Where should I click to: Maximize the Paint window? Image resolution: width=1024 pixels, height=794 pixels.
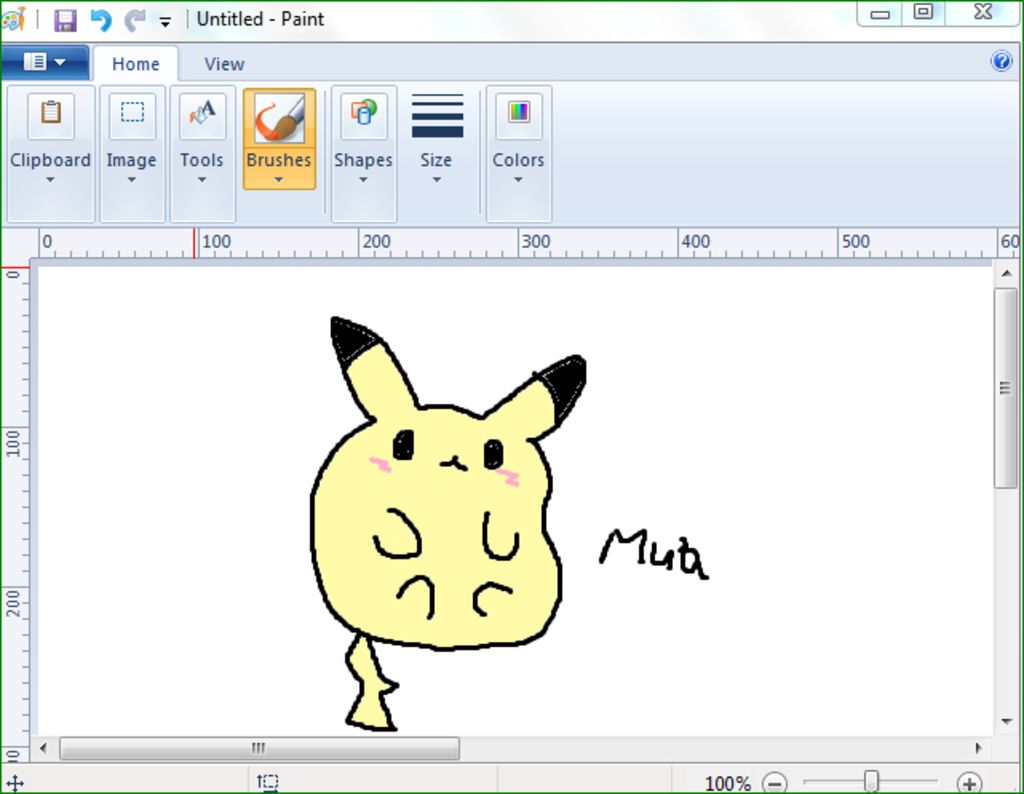click(923, 12)
